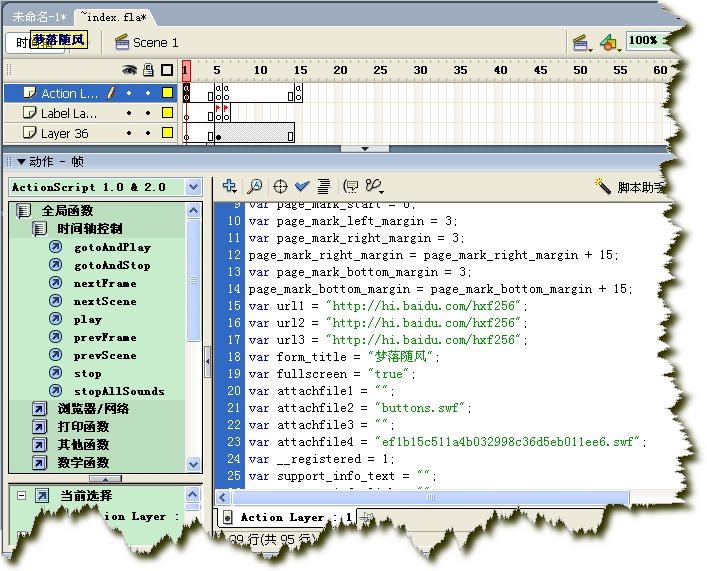
Task: Click Scene 1 in the edit bar
Action: 147,42
